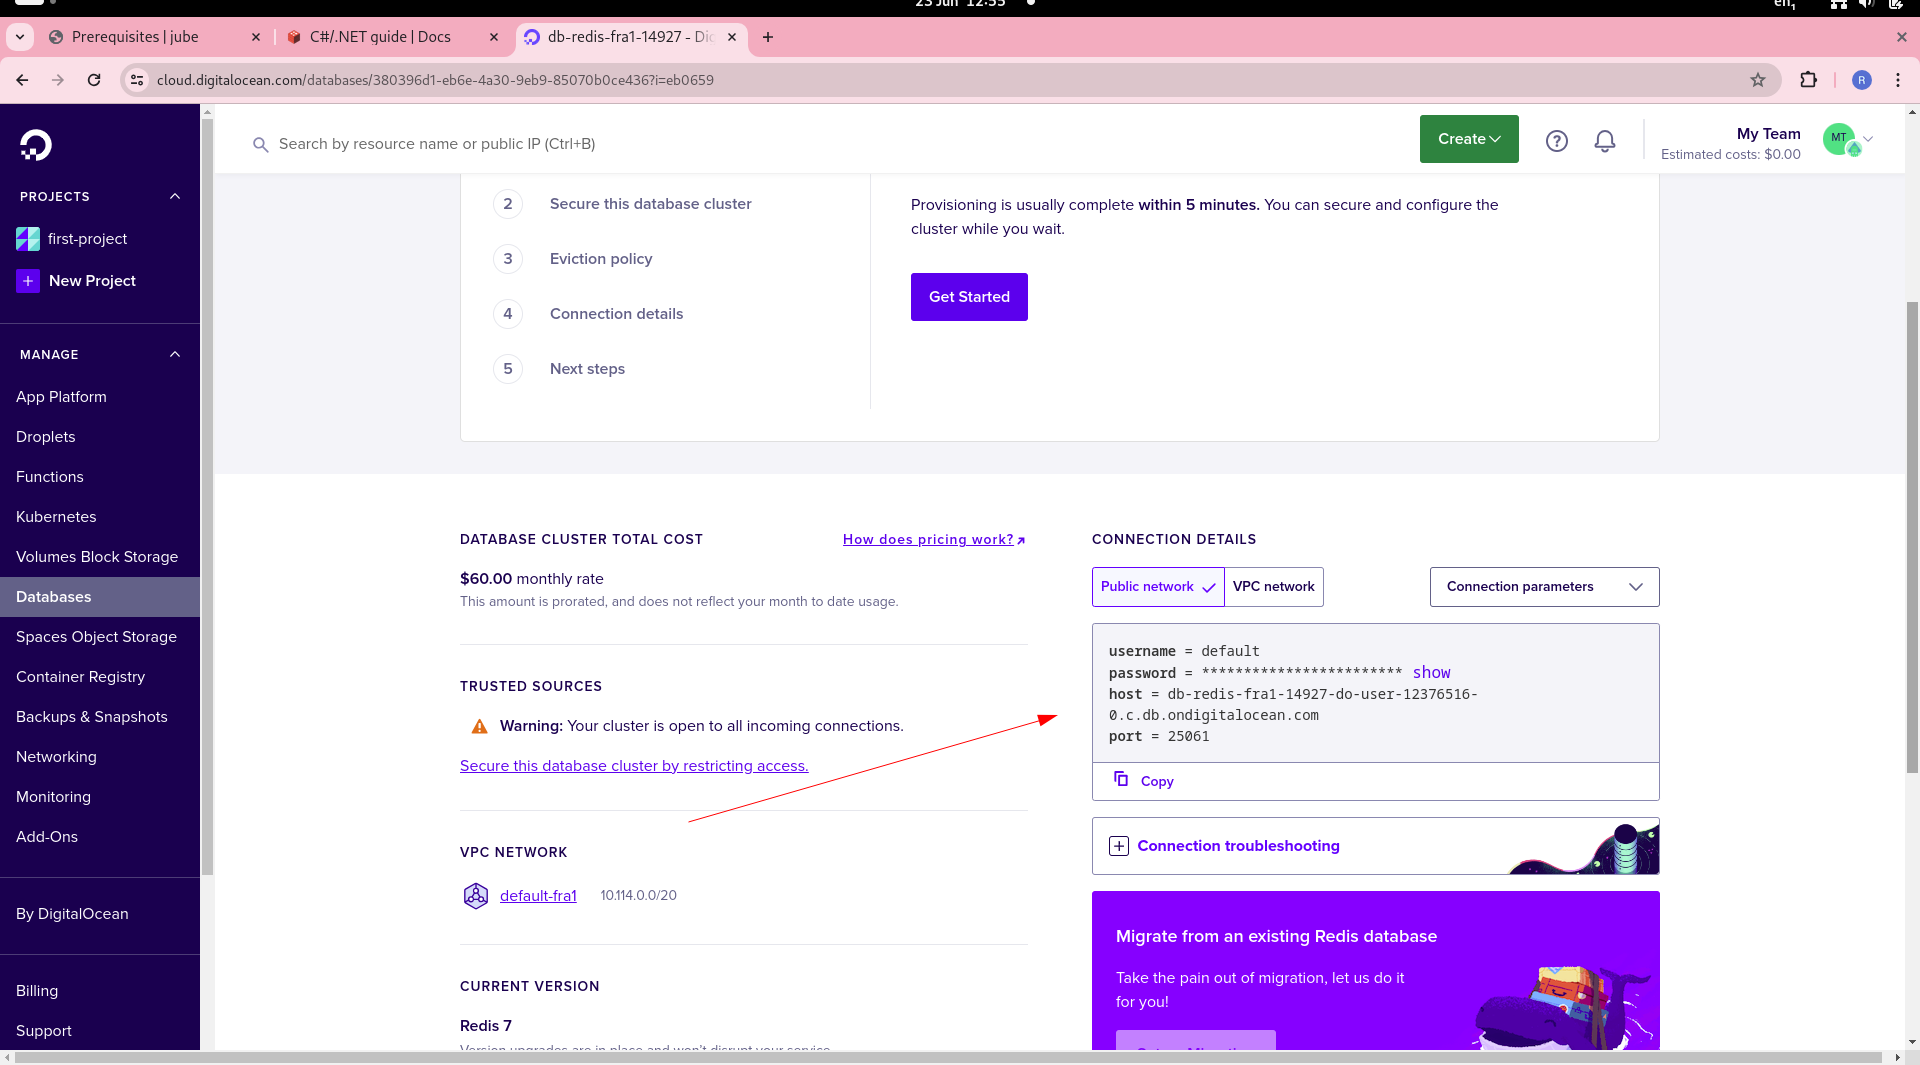Open the Create dropdown button
Screen dimensions: 1920x1065
1469,139
